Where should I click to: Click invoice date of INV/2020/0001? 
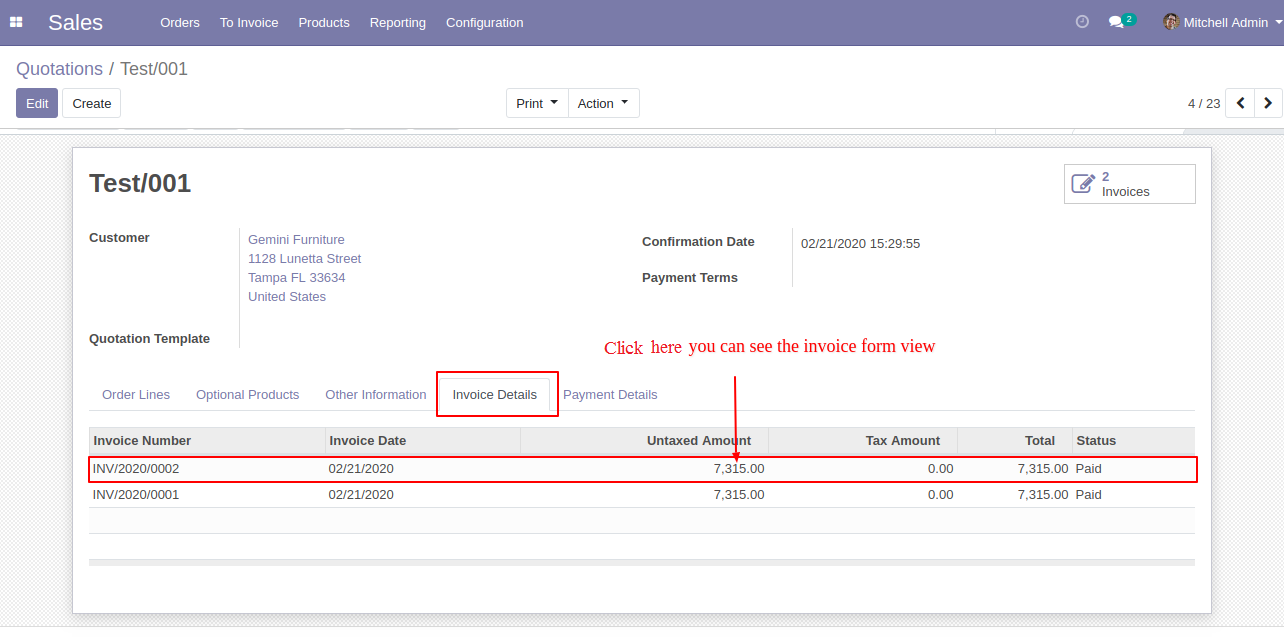tap(361, 495)
